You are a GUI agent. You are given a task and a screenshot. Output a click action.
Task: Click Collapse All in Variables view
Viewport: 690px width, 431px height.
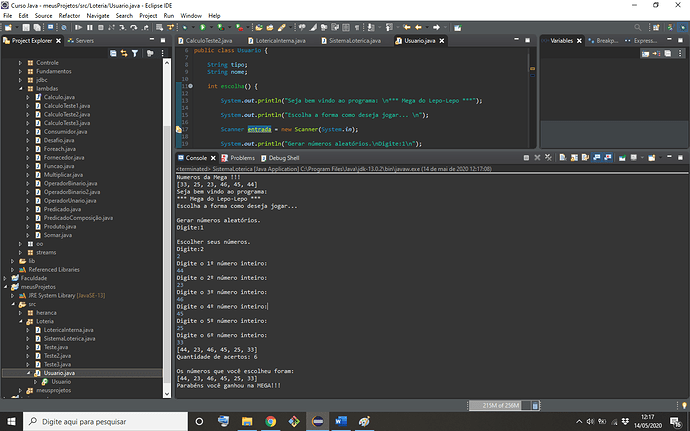point(668,53)
